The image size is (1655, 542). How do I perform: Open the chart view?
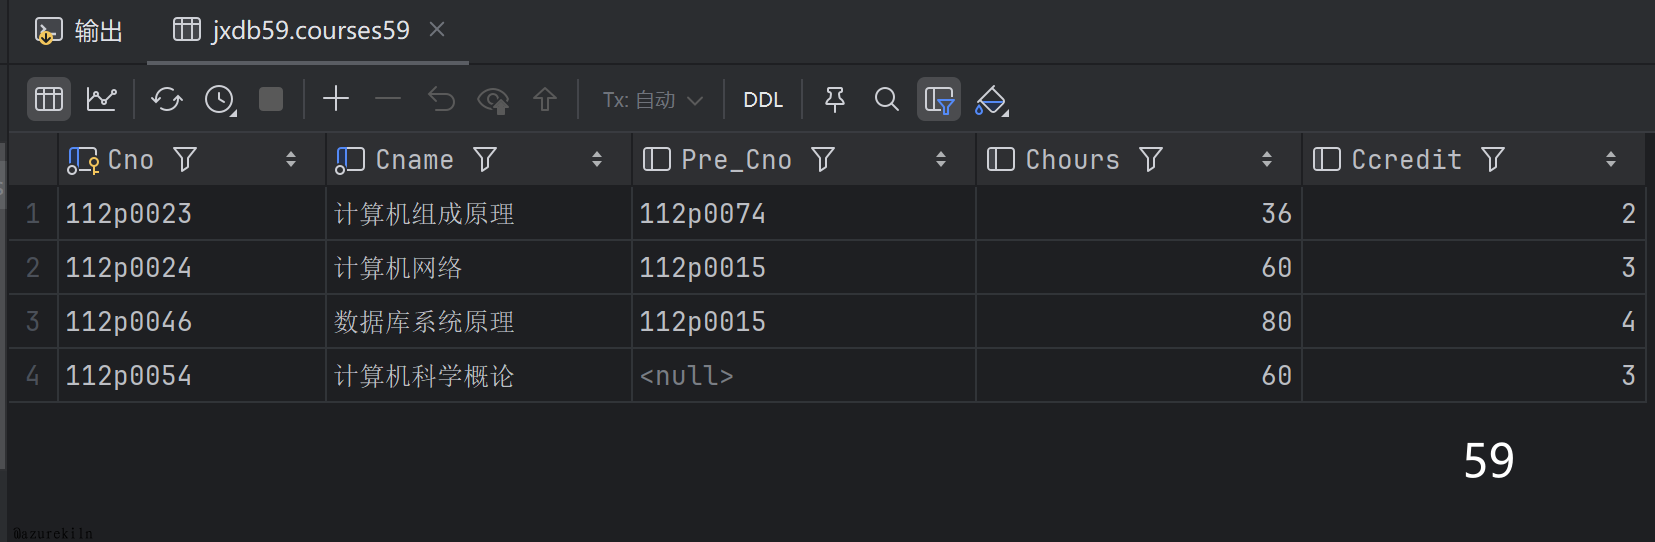pos(102,99)
